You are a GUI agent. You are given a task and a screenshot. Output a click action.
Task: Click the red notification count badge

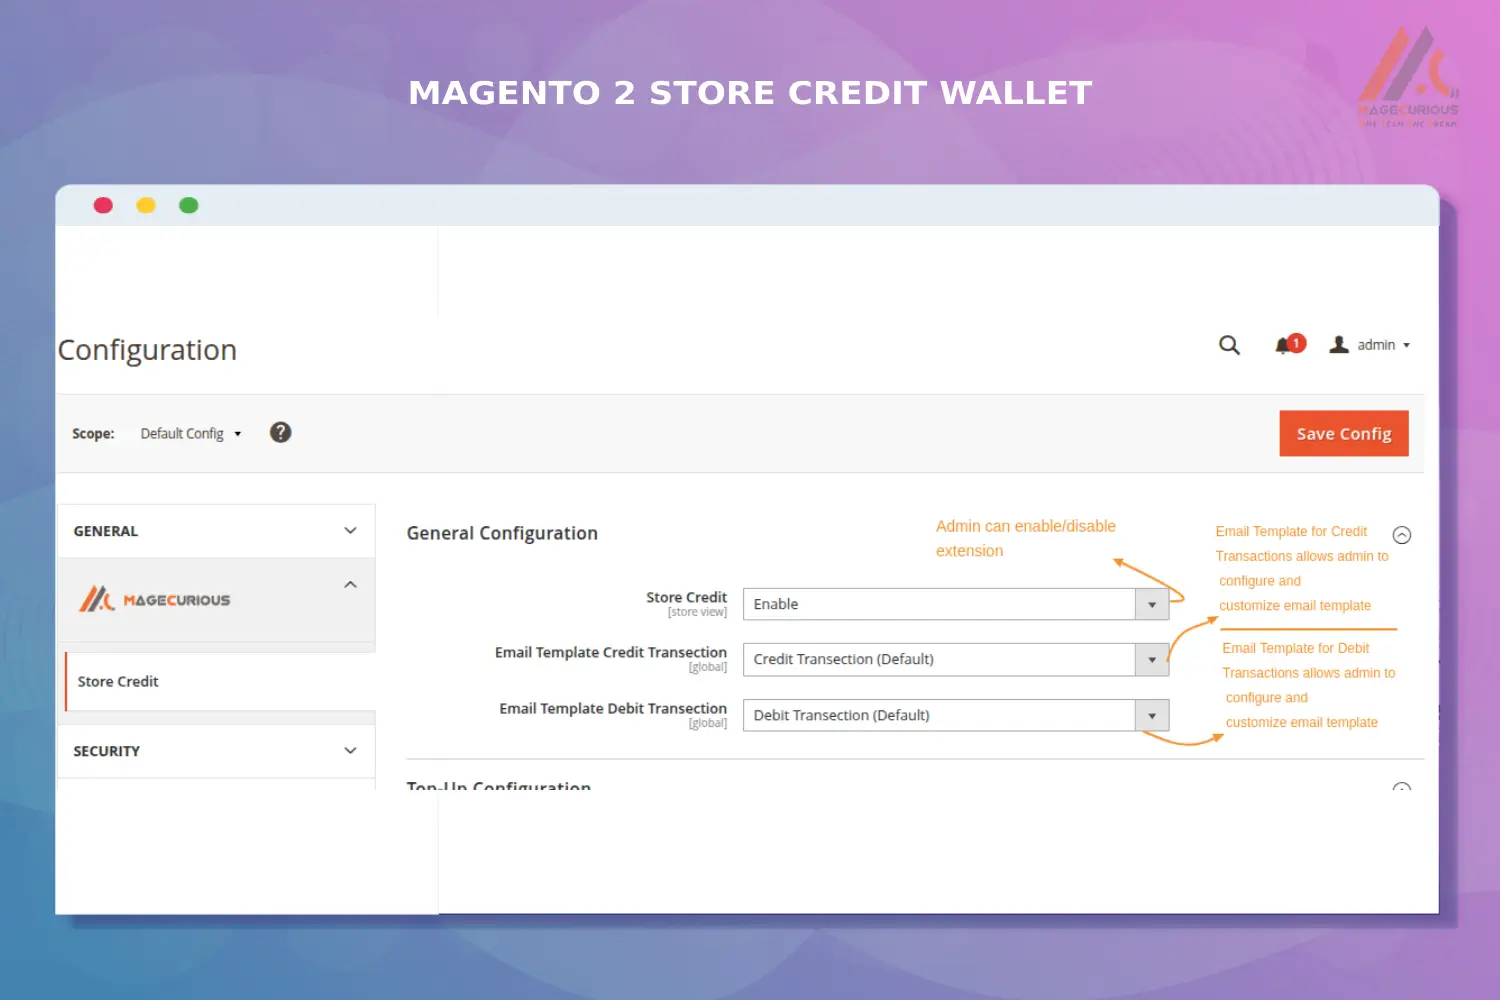coord(1297,342)
